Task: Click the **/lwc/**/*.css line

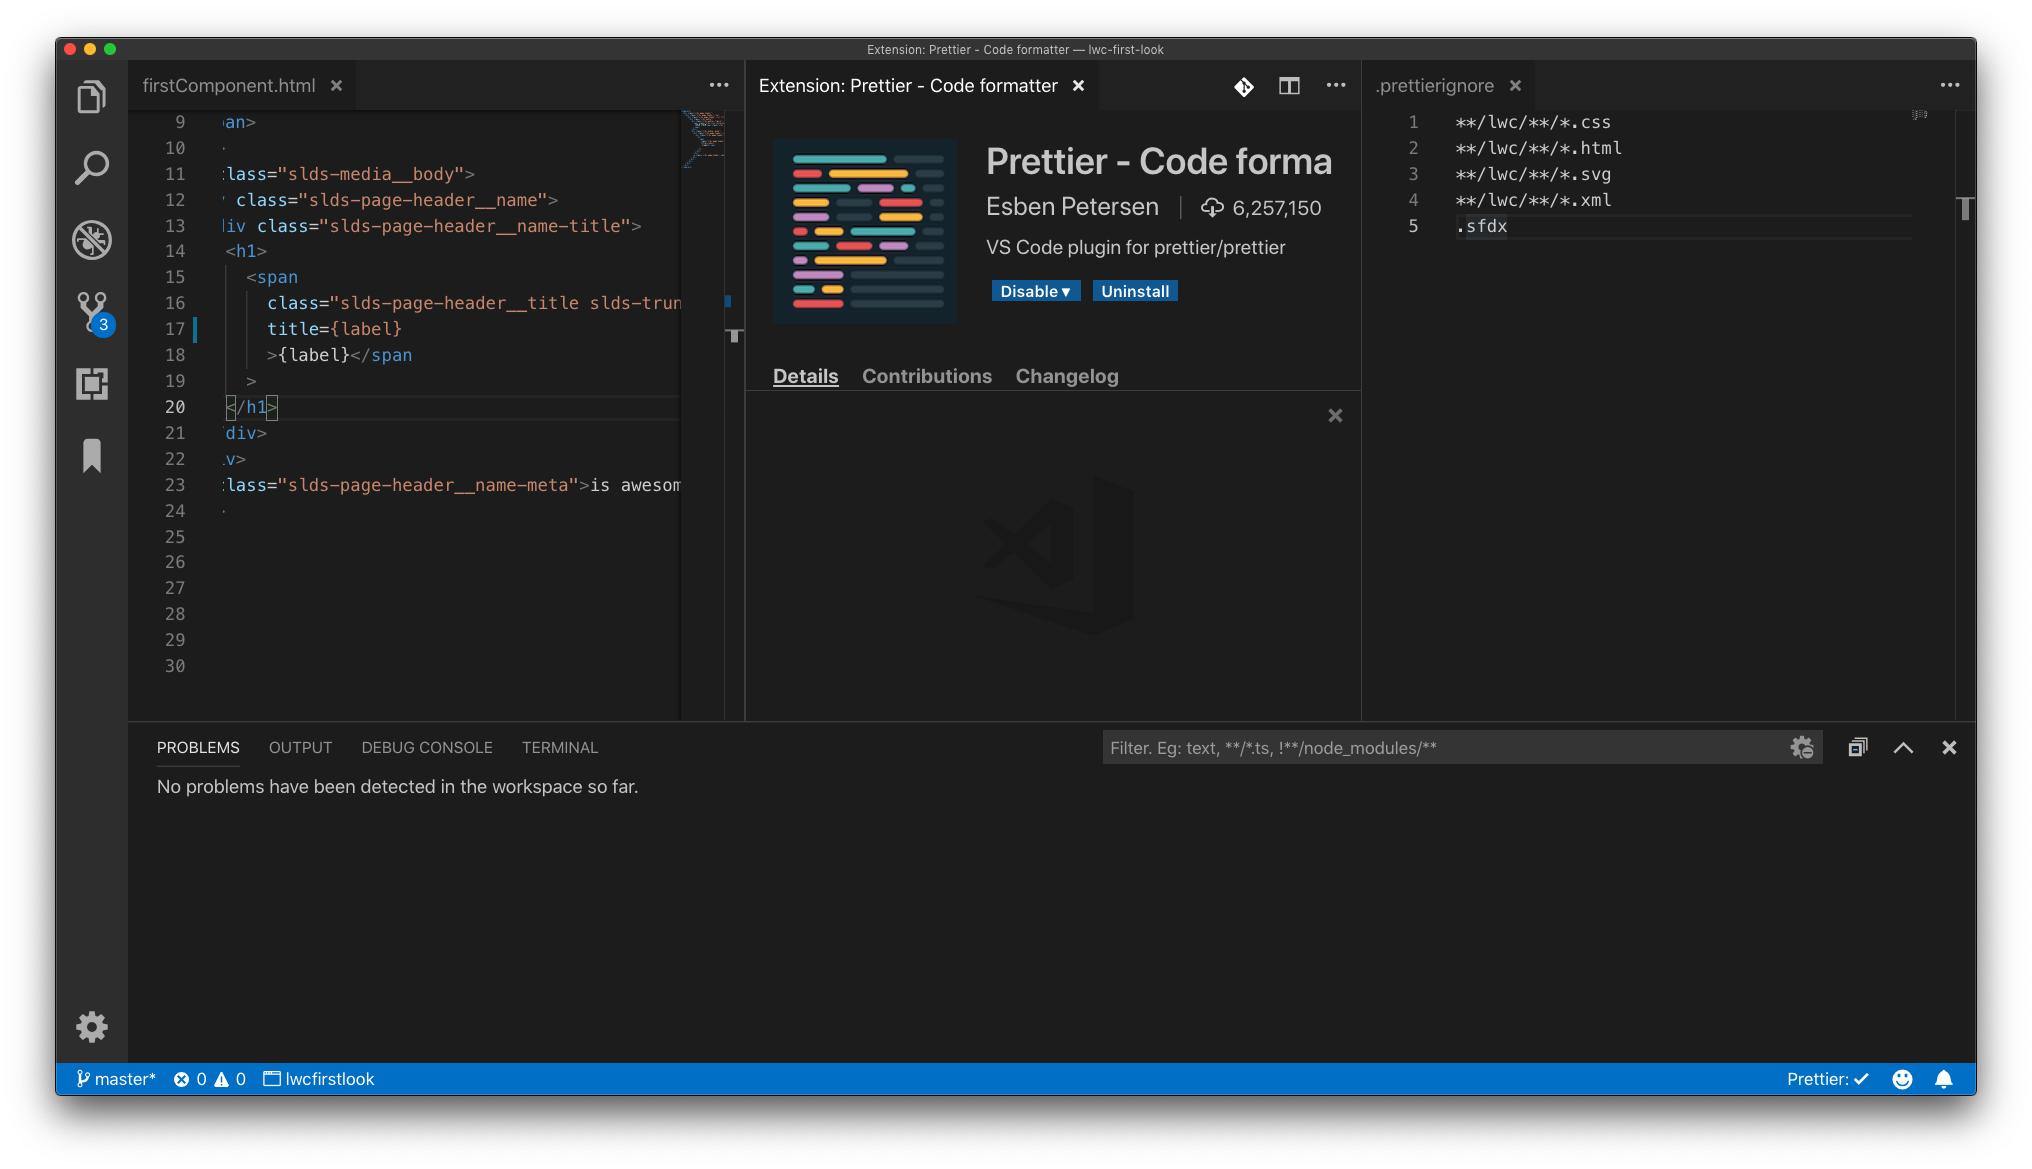Action: [1533, 122]
